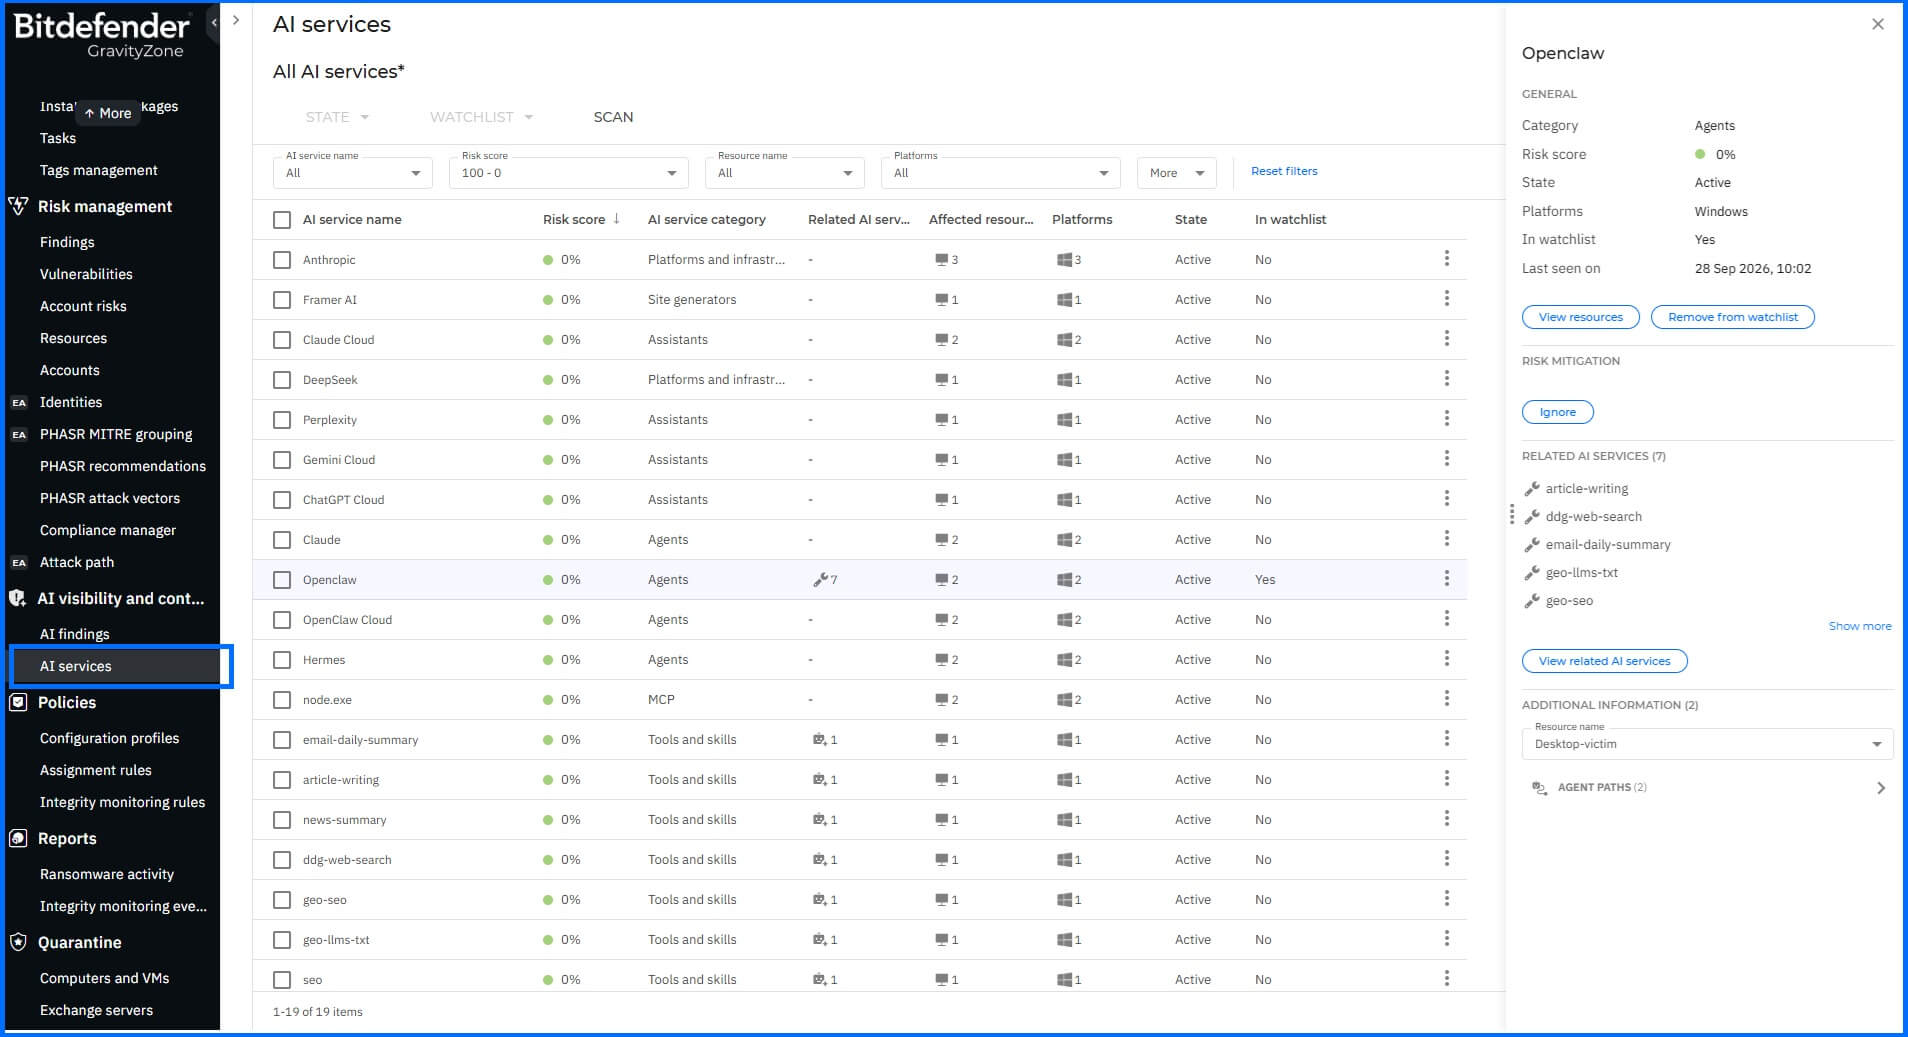Close the Openclaw details panel
The image size is (1908, 1037).
[1878, 24]
